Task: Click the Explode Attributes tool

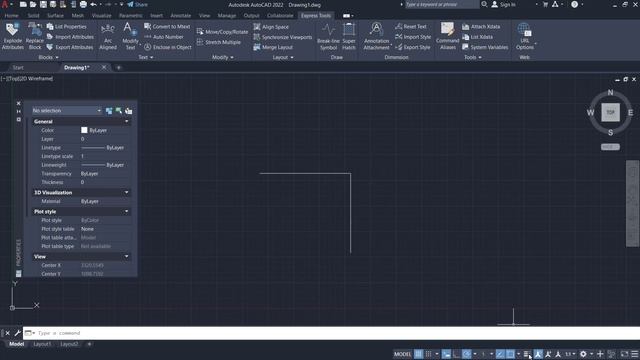Action: pos(13,36)
